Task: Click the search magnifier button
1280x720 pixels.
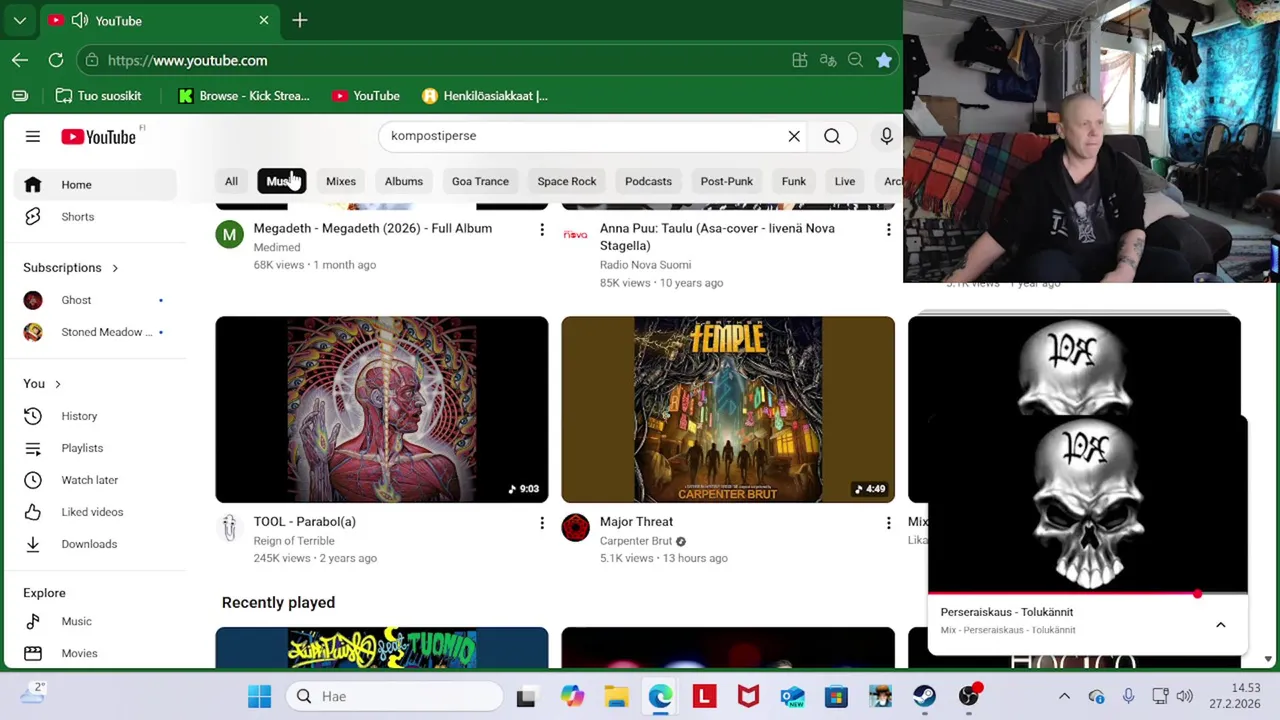Action: [x=832, y=136]
